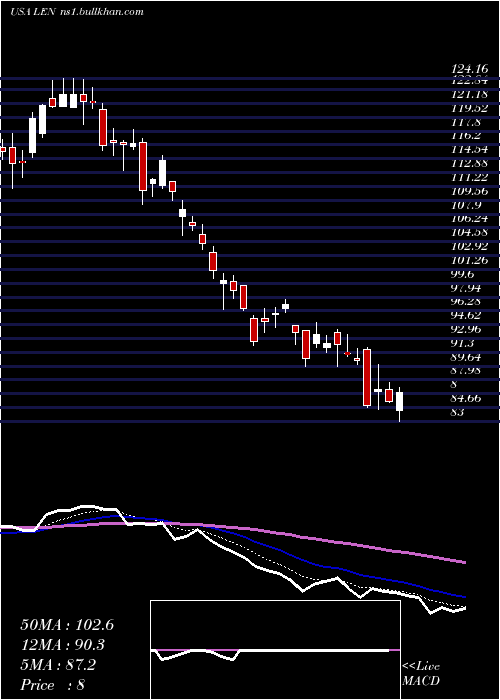Click the 83 price level label
500x700 pixels.
tap(458, 412)
